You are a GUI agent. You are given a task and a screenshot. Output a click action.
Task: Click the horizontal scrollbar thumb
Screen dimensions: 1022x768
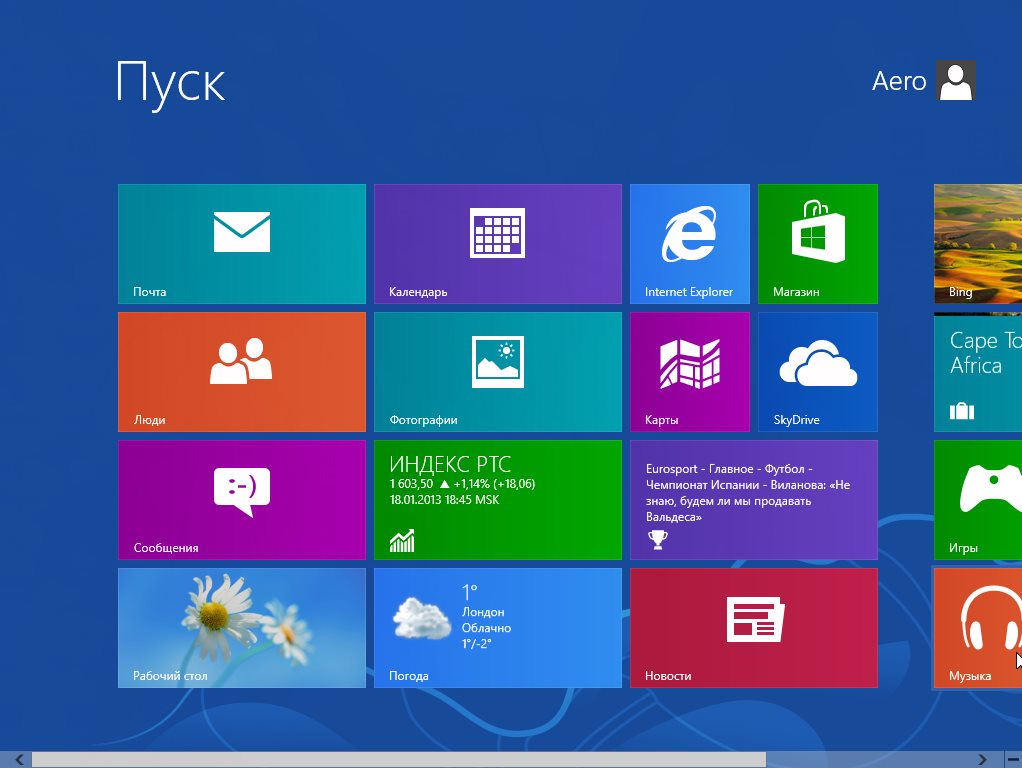[x=399, y=760]
